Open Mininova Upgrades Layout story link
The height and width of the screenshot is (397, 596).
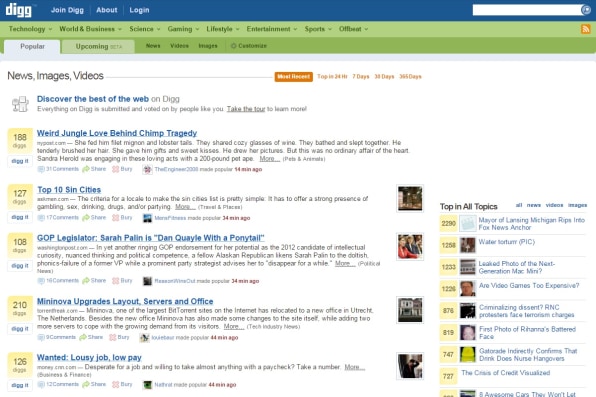coord(125,302)
